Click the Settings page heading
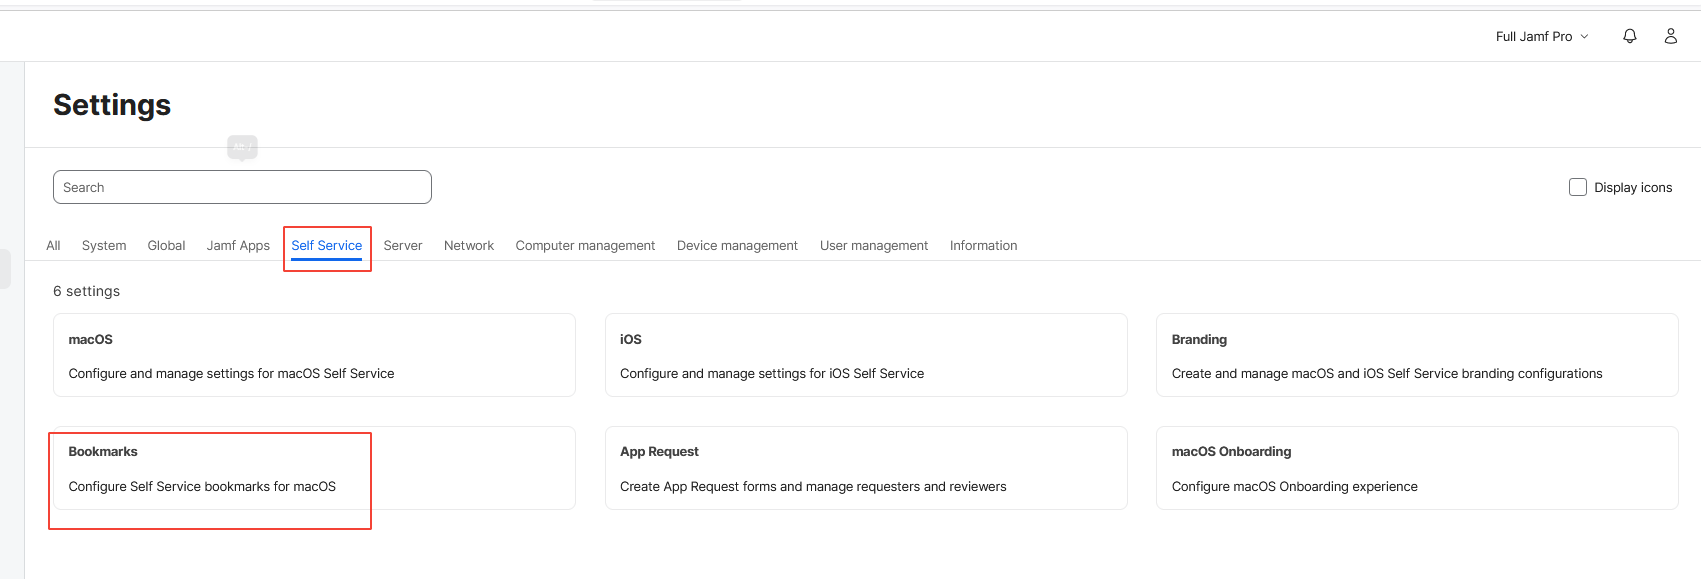 coord(112,105)
